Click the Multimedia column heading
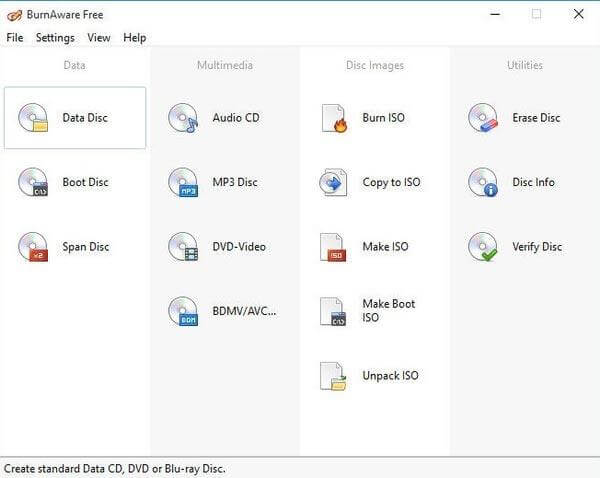600x478 pixels. 225,65
